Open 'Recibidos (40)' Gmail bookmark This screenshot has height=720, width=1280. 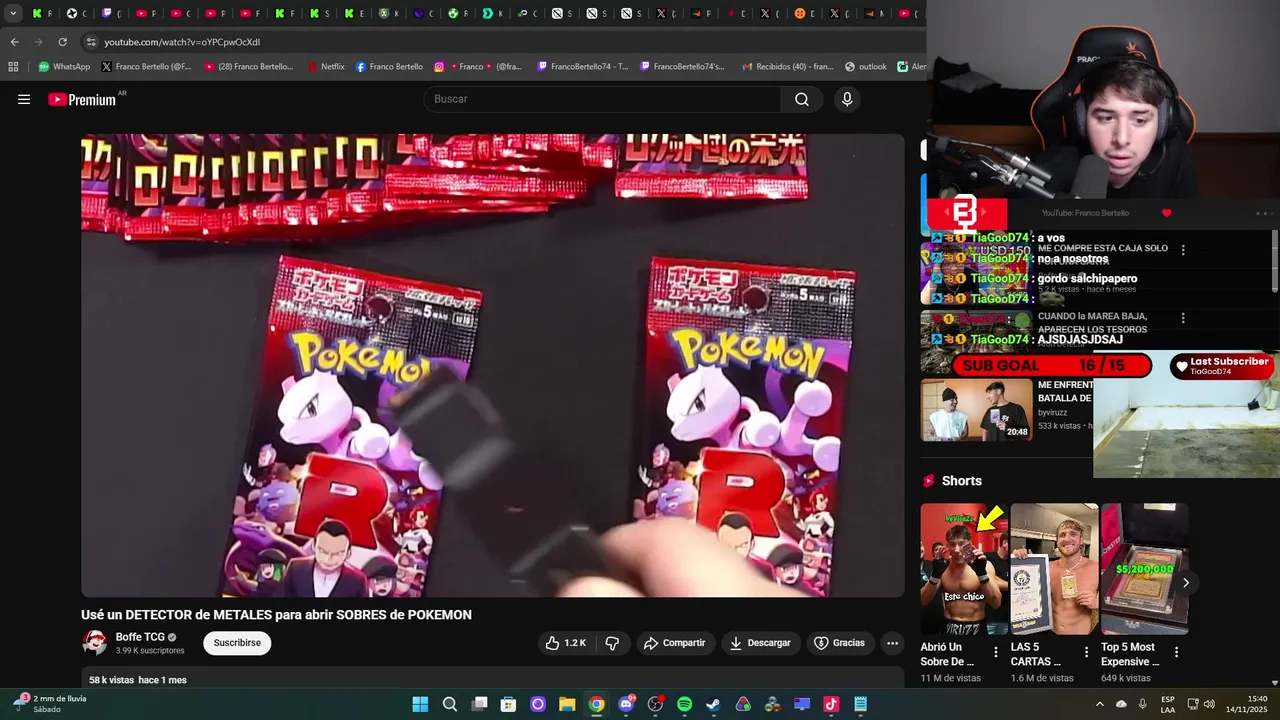(x=788, y=67)
